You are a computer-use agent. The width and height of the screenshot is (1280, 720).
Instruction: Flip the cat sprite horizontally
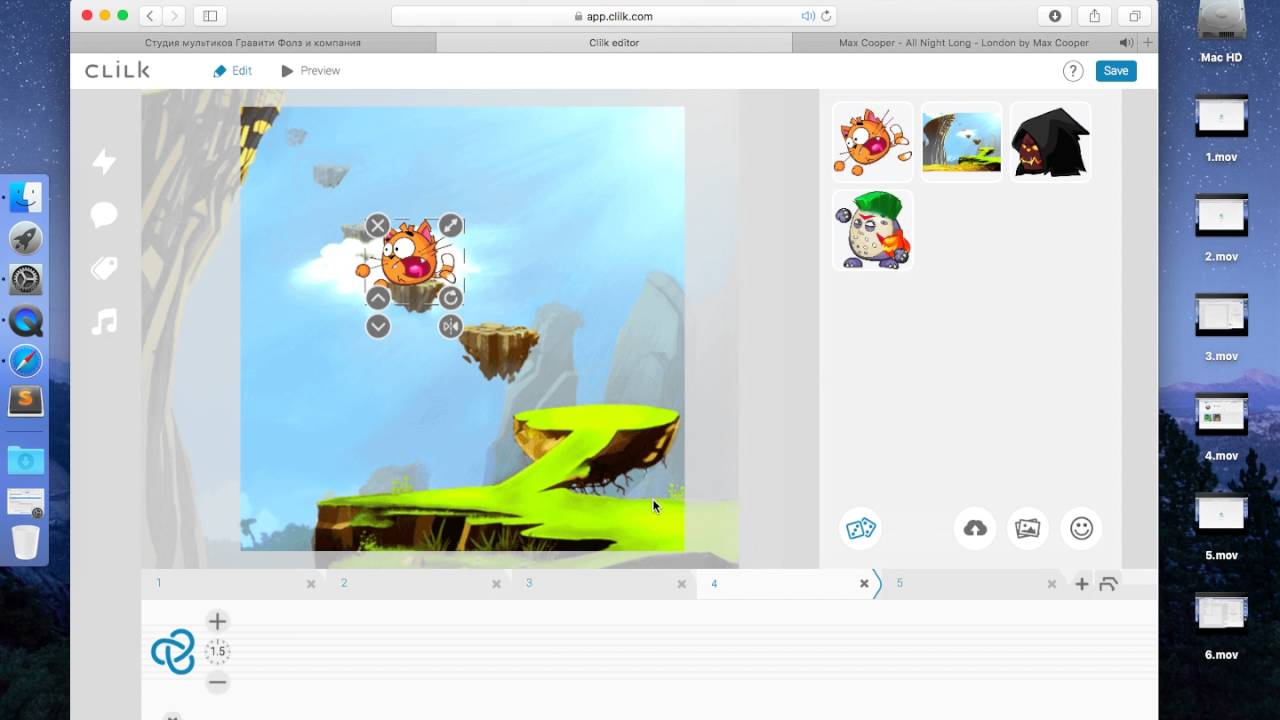(x=451, y=326)
